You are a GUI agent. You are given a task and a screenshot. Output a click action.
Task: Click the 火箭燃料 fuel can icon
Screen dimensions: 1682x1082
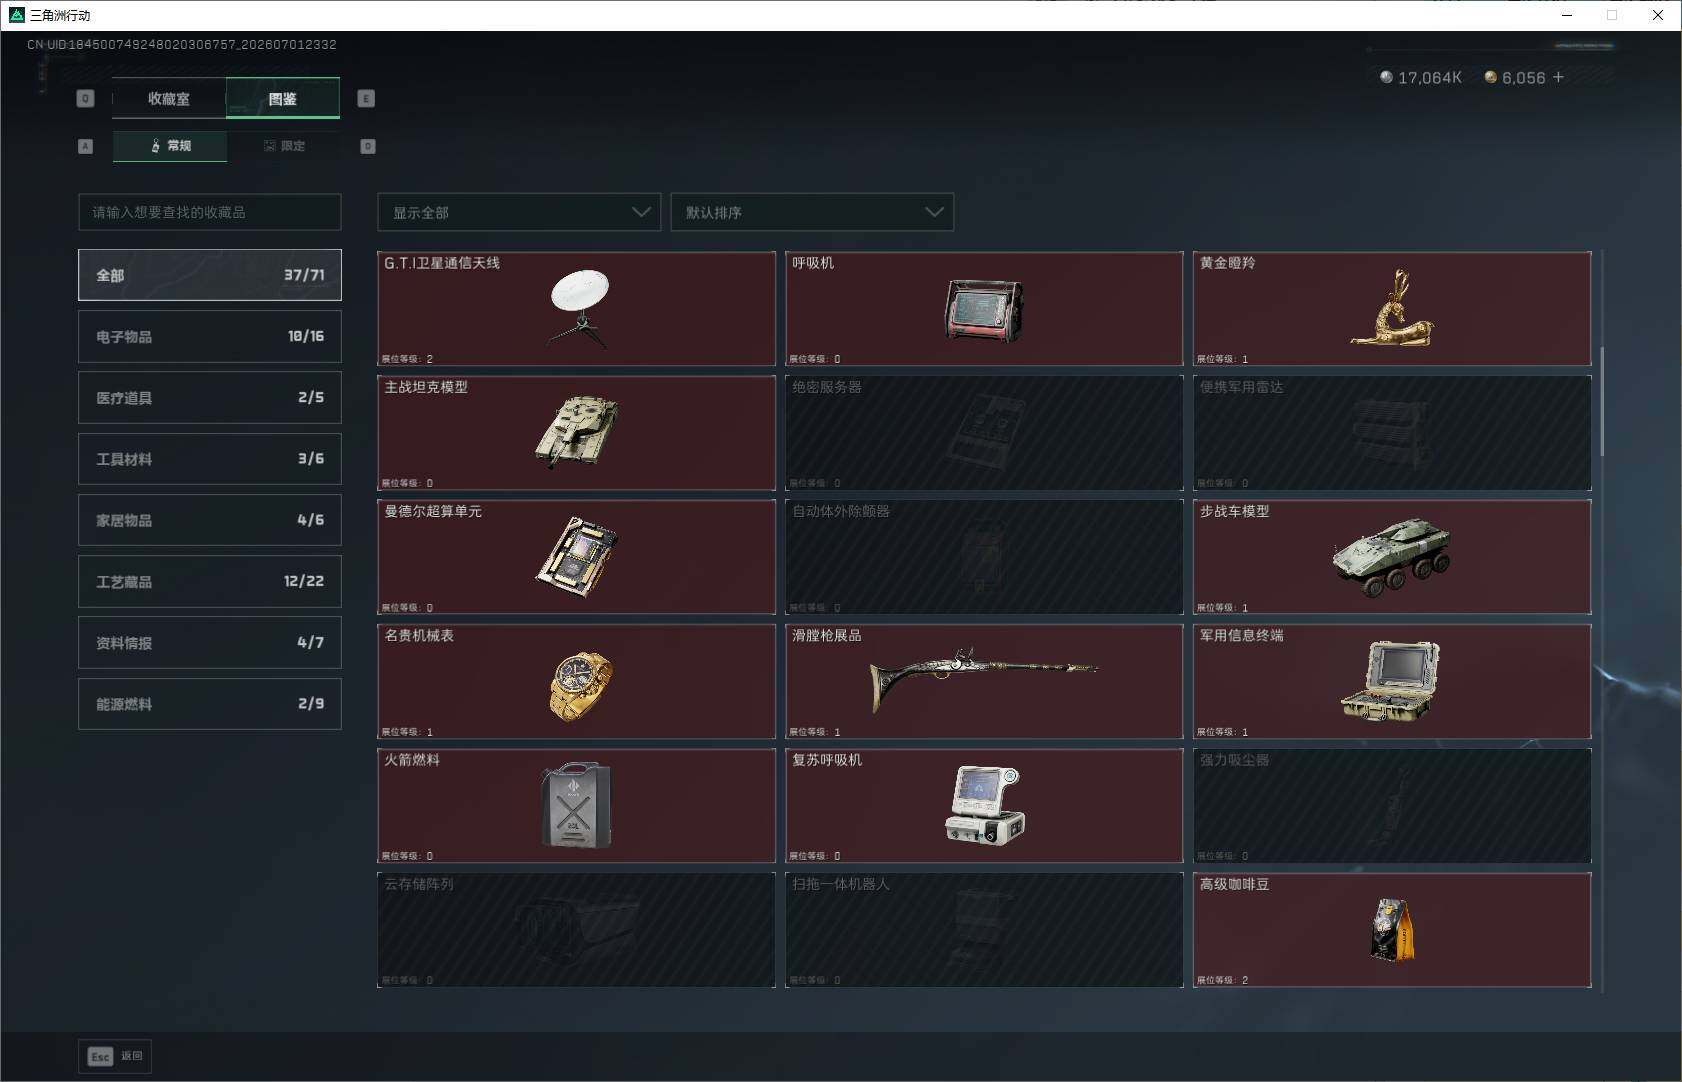tap(576, 805)
